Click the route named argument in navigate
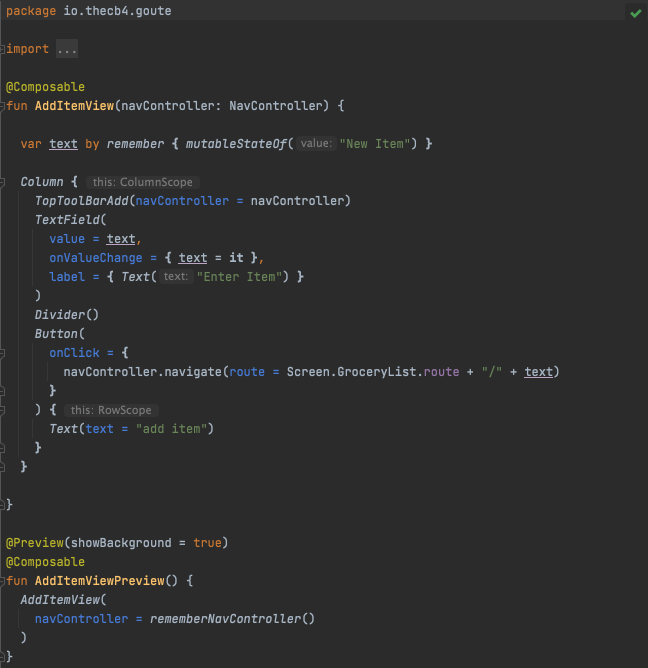 click(247, 372)
